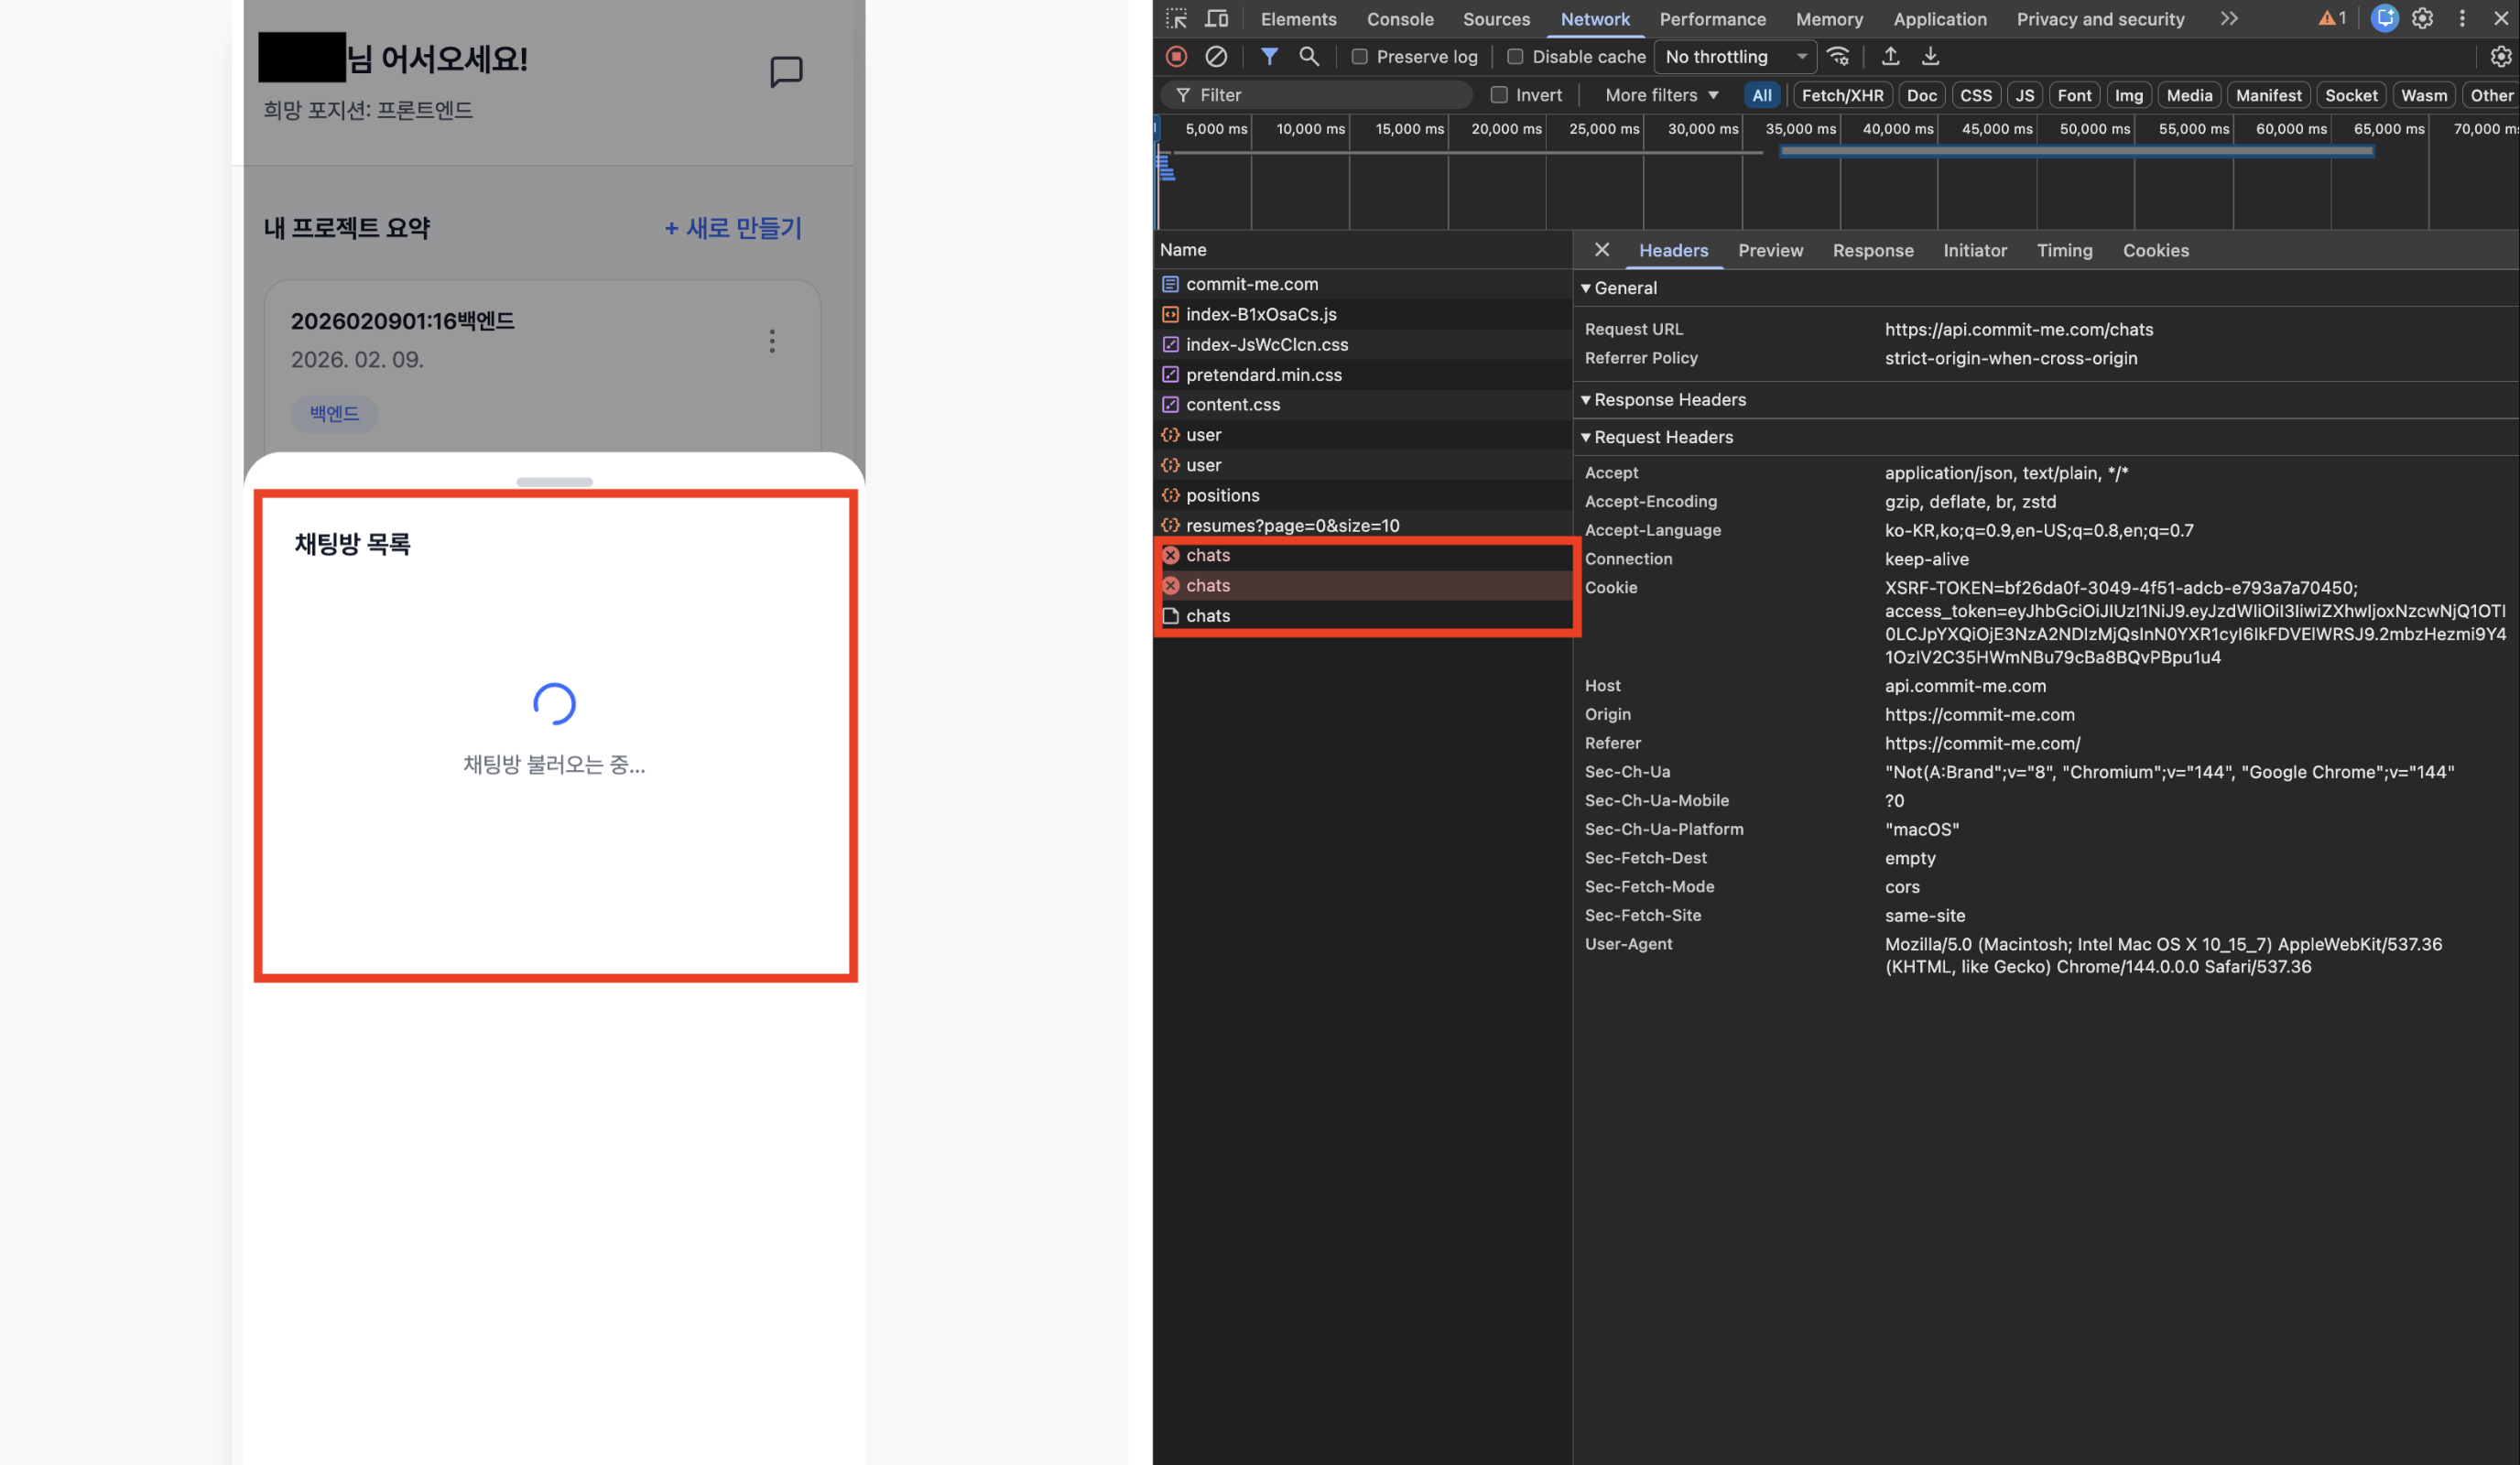Filter by Socket requests
This screenshot has height=1465, width=2520.
click(x=2351, y=95)
